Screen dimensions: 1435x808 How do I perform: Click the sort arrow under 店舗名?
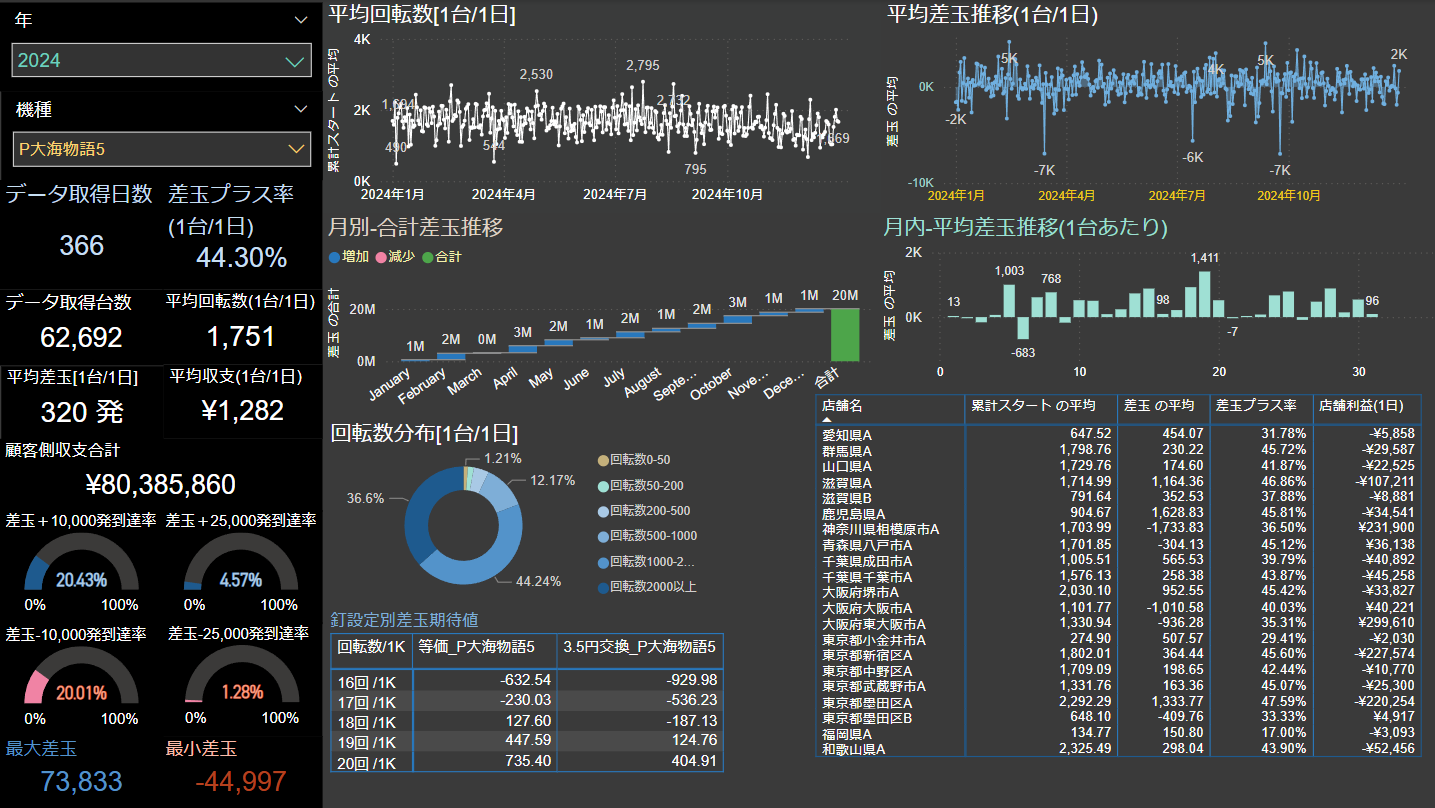[827, 420]
